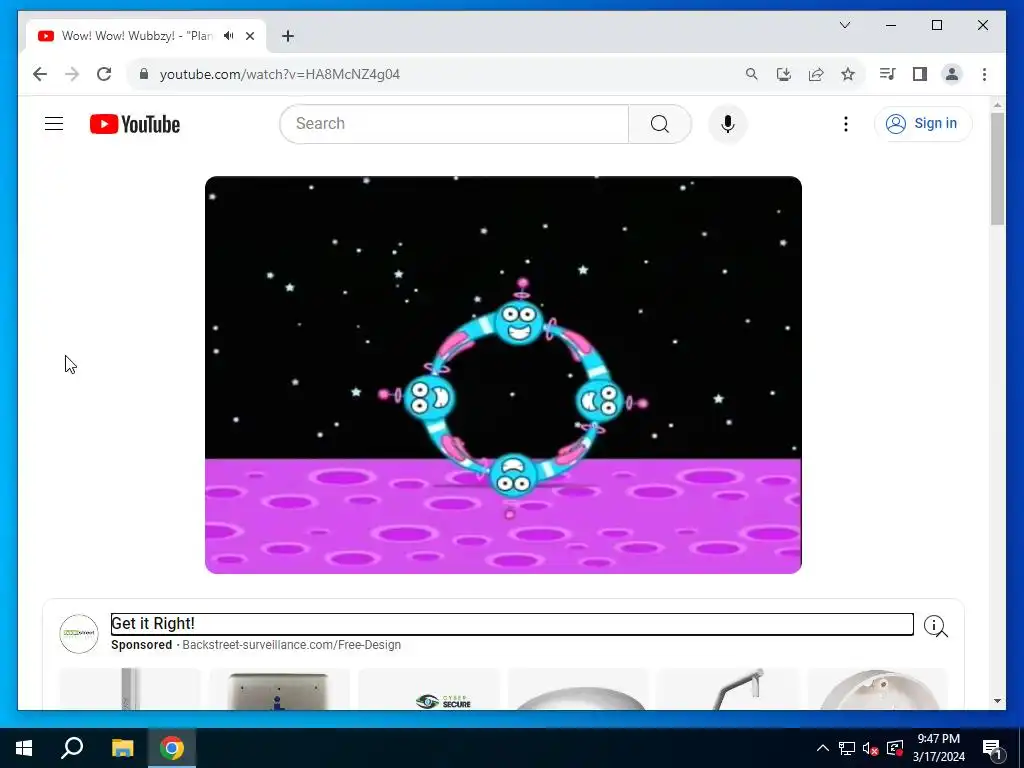
Task: Expand the tab search chevron
Action: [x=845, y=25]
